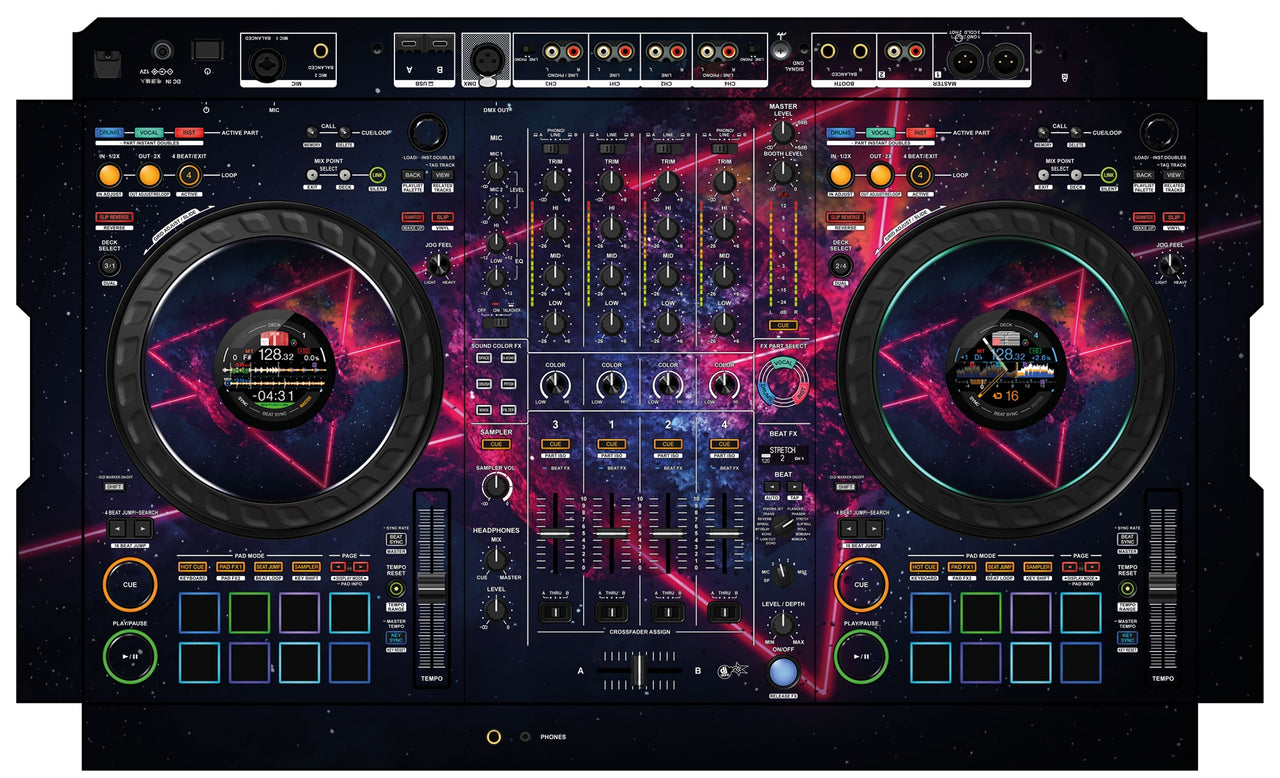Screen dimensions: 1280x778
Task: Go to next pad PAGE on left deck
Action: tap(362, 567)
